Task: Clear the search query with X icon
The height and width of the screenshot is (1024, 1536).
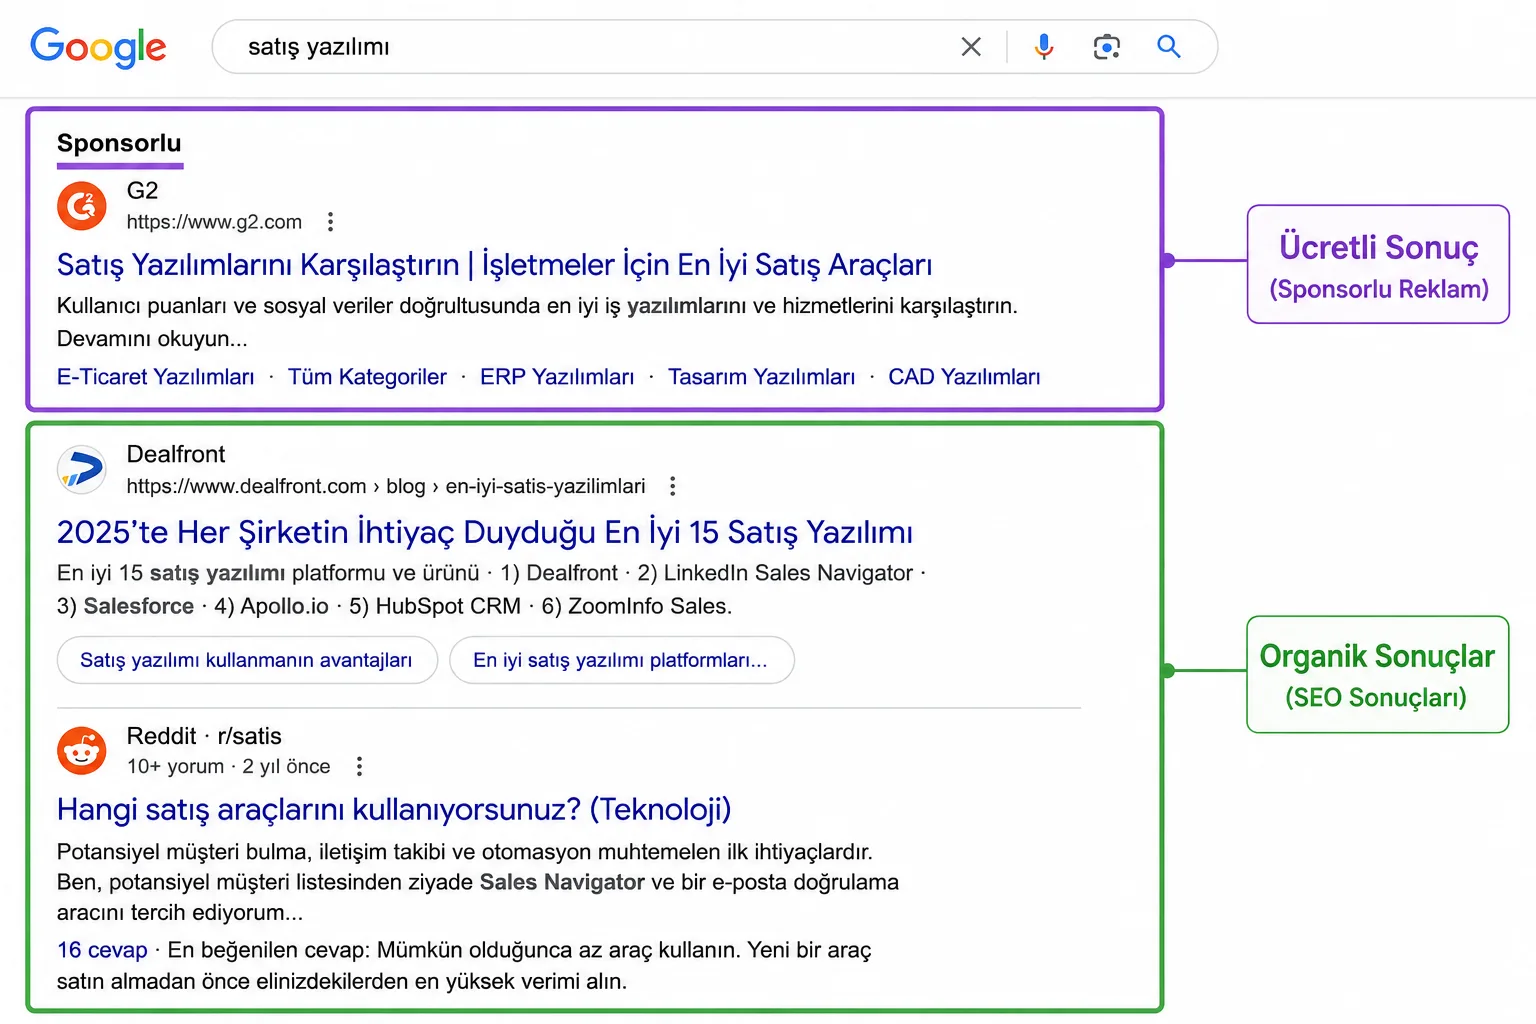Action: coord(971,47)
